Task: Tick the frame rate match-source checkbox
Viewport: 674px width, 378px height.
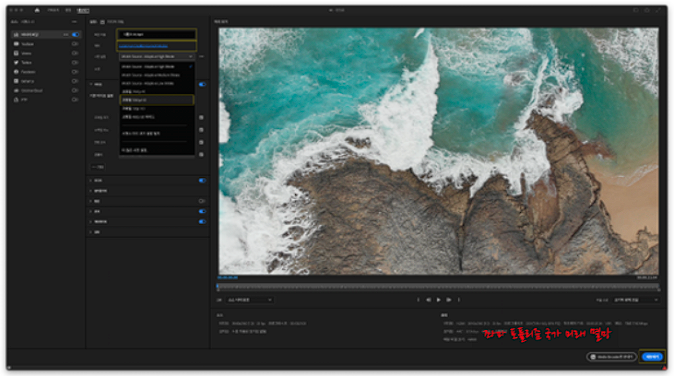Action: [x=201, y=130]
